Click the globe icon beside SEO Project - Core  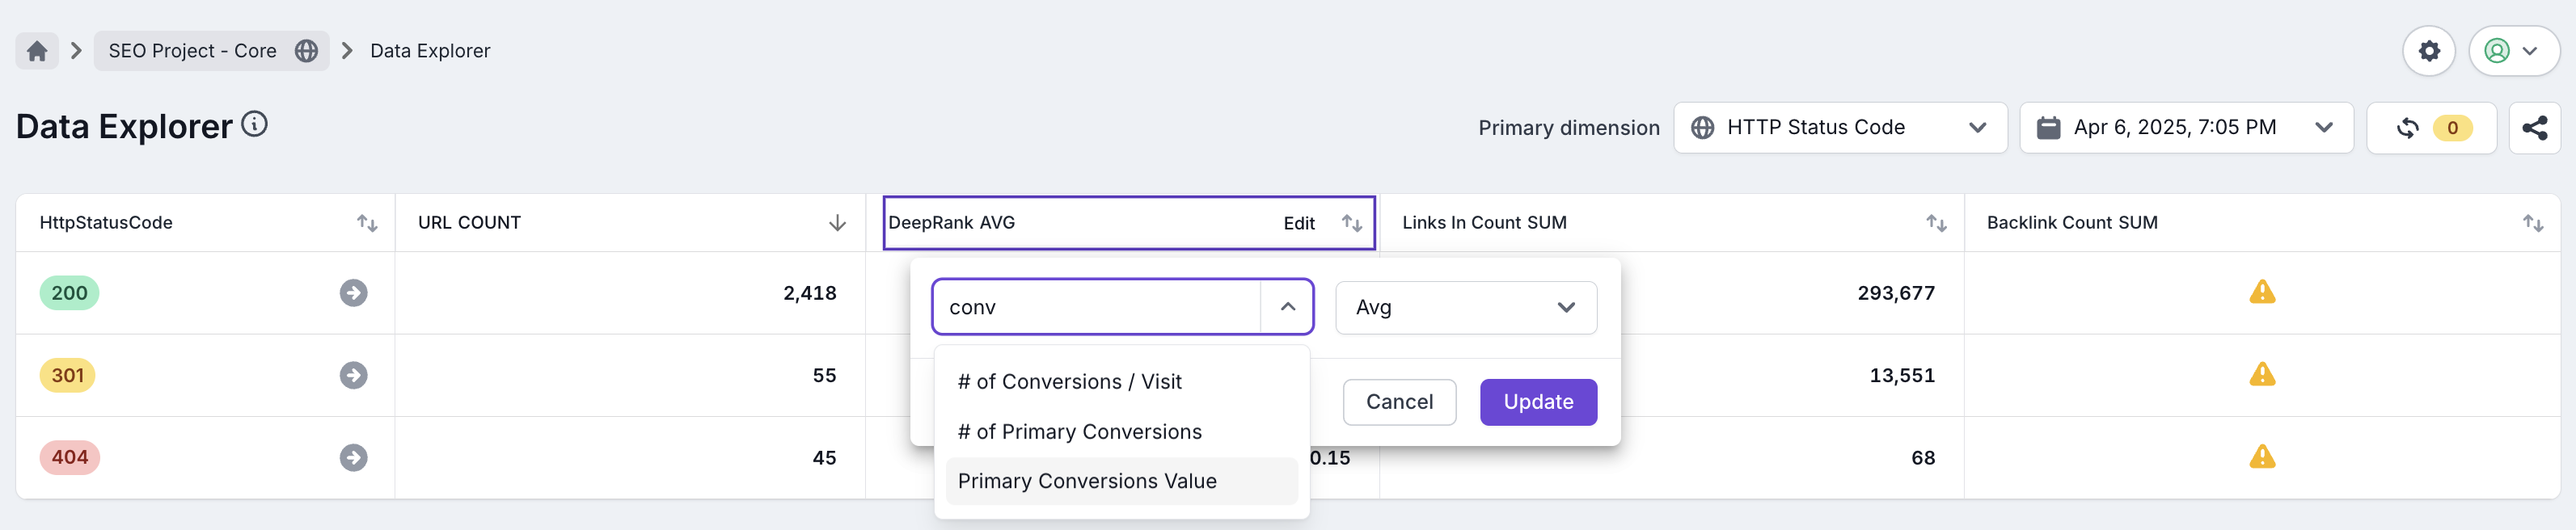tap(306, 51)
